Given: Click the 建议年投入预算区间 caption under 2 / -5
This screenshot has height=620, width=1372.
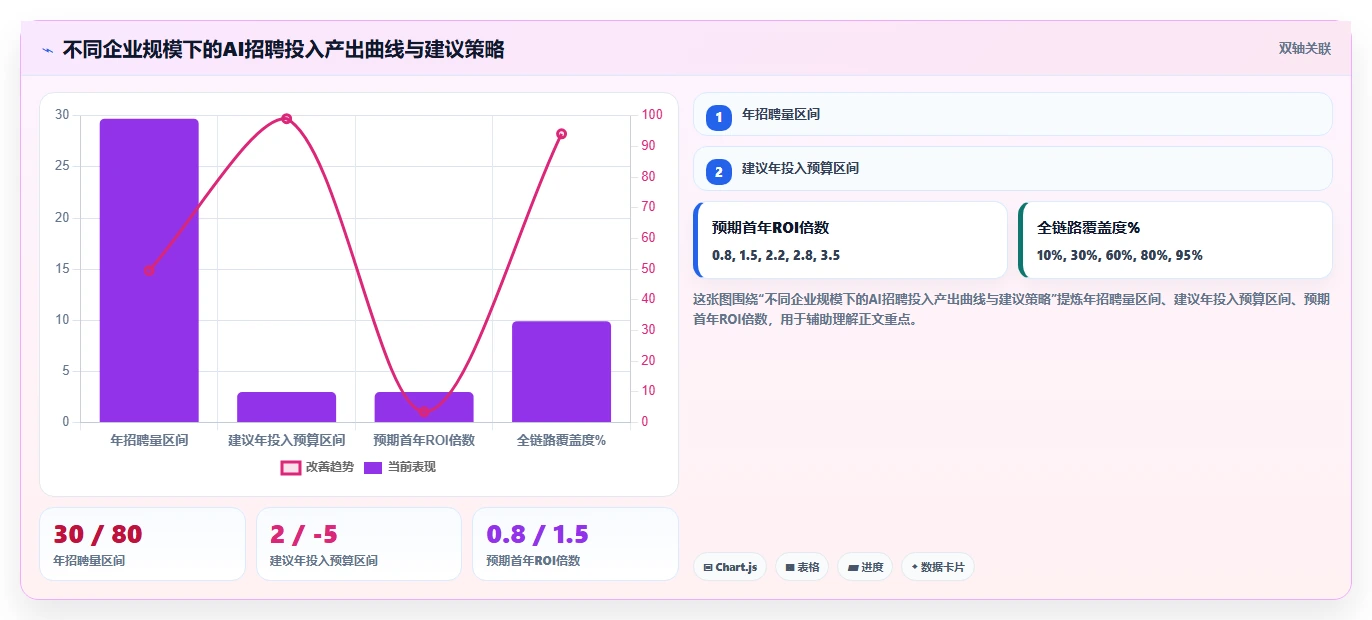Looking at the screenshot, I should 324,561.
